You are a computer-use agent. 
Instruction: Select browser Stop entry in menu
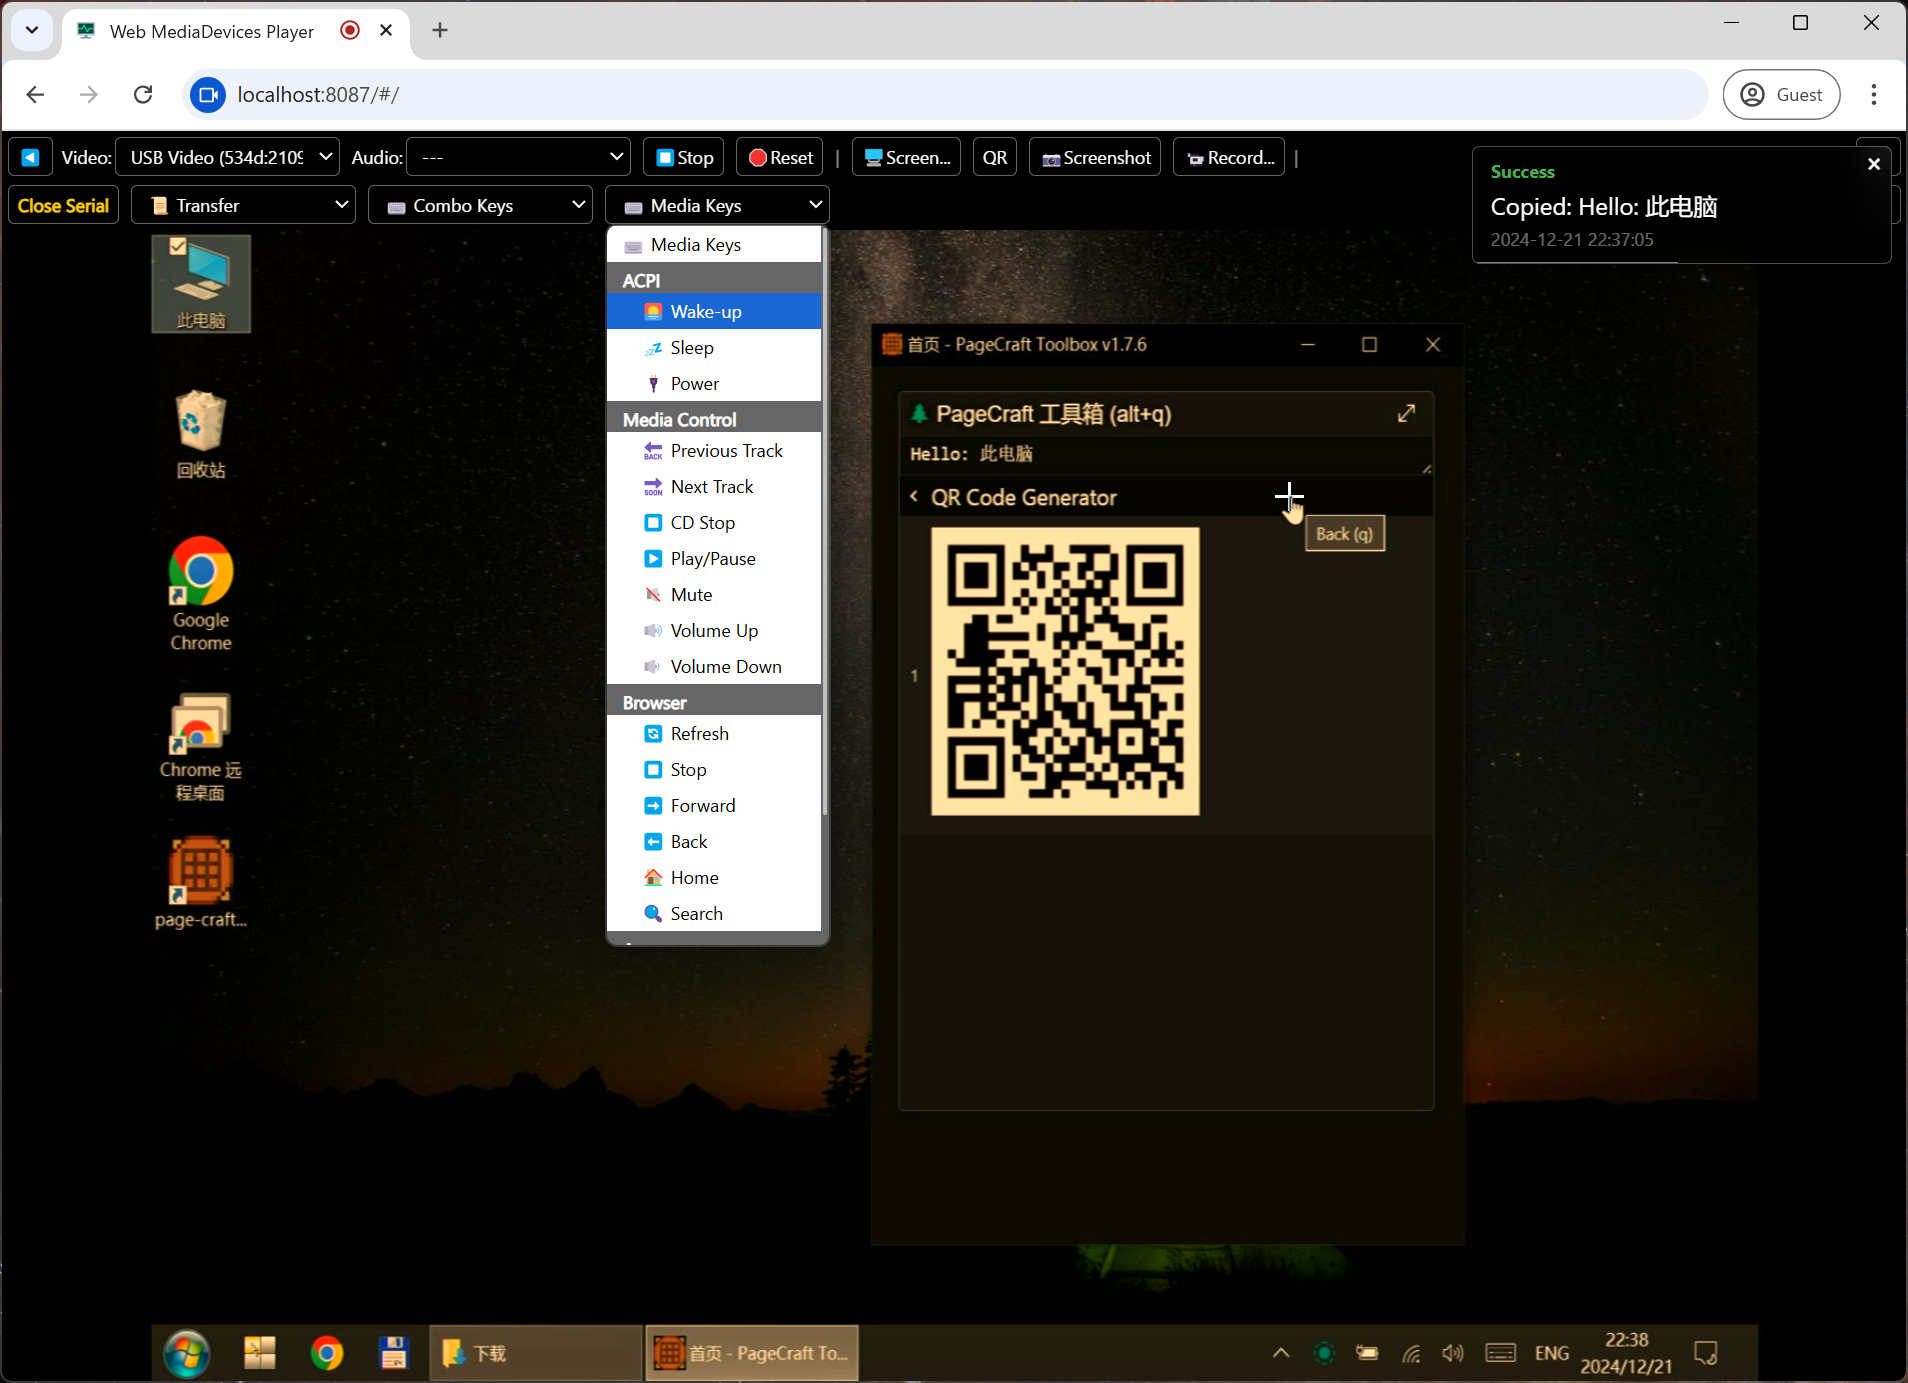tap(714, 769)
